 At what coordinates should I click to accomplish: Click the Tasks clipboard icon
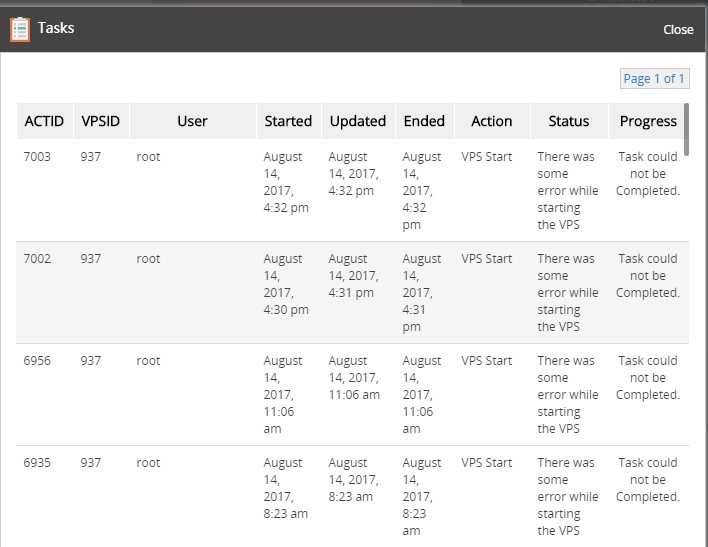[x=19, y=29]
